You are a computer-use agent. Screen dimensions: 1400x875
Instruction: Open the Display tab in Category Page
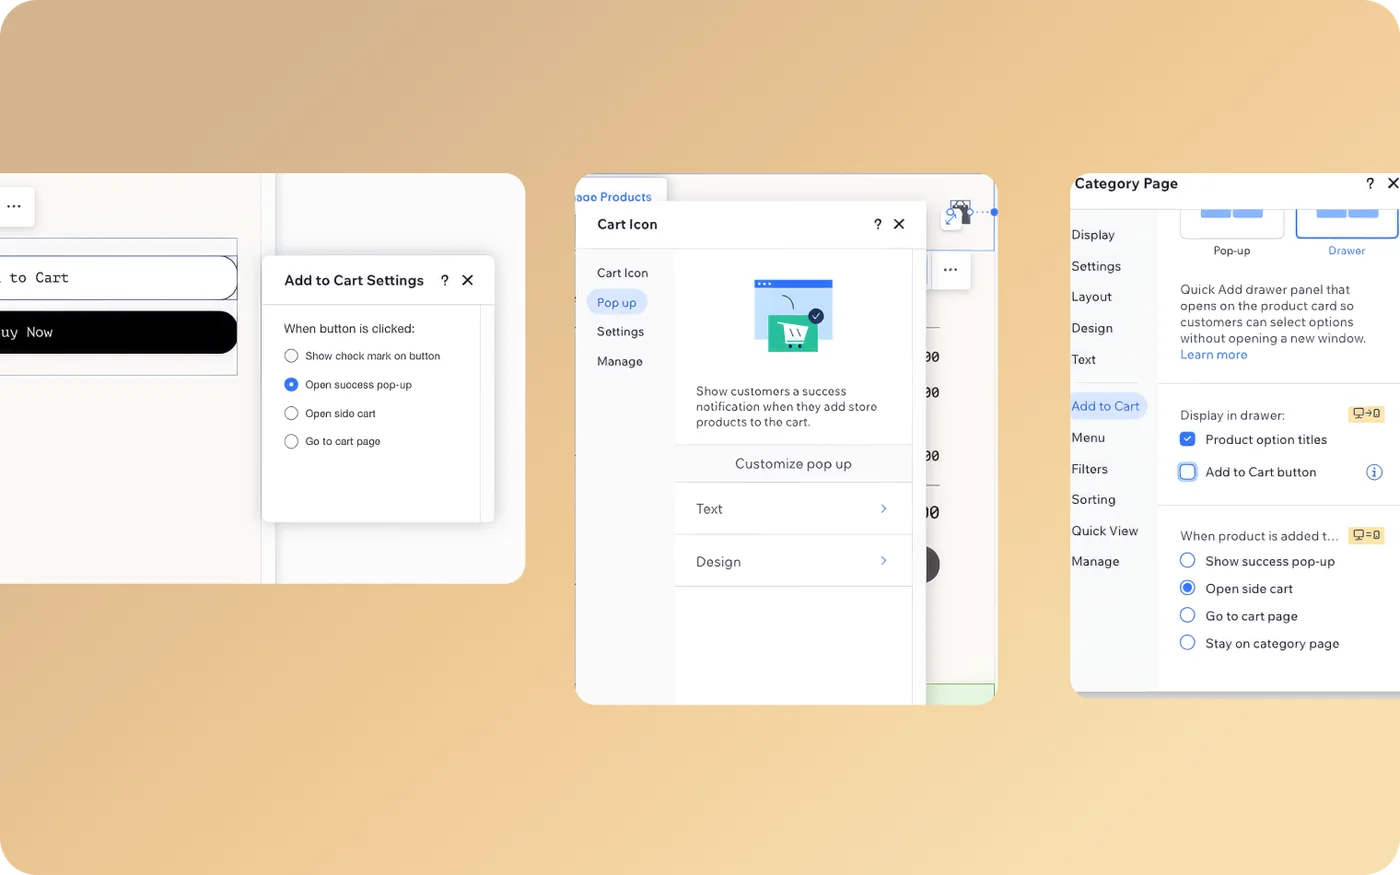click(x=1093, y=235)
